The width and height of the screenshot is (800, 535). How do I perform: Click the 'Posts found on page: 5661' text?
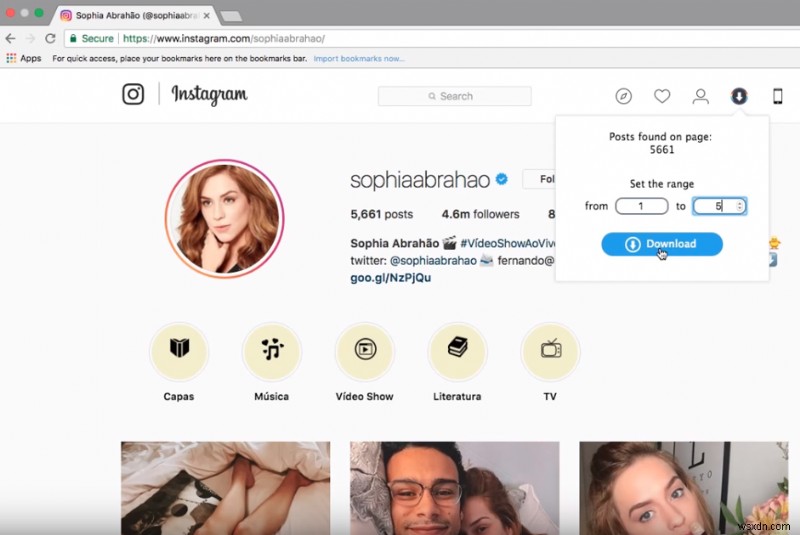click(661, 143)
